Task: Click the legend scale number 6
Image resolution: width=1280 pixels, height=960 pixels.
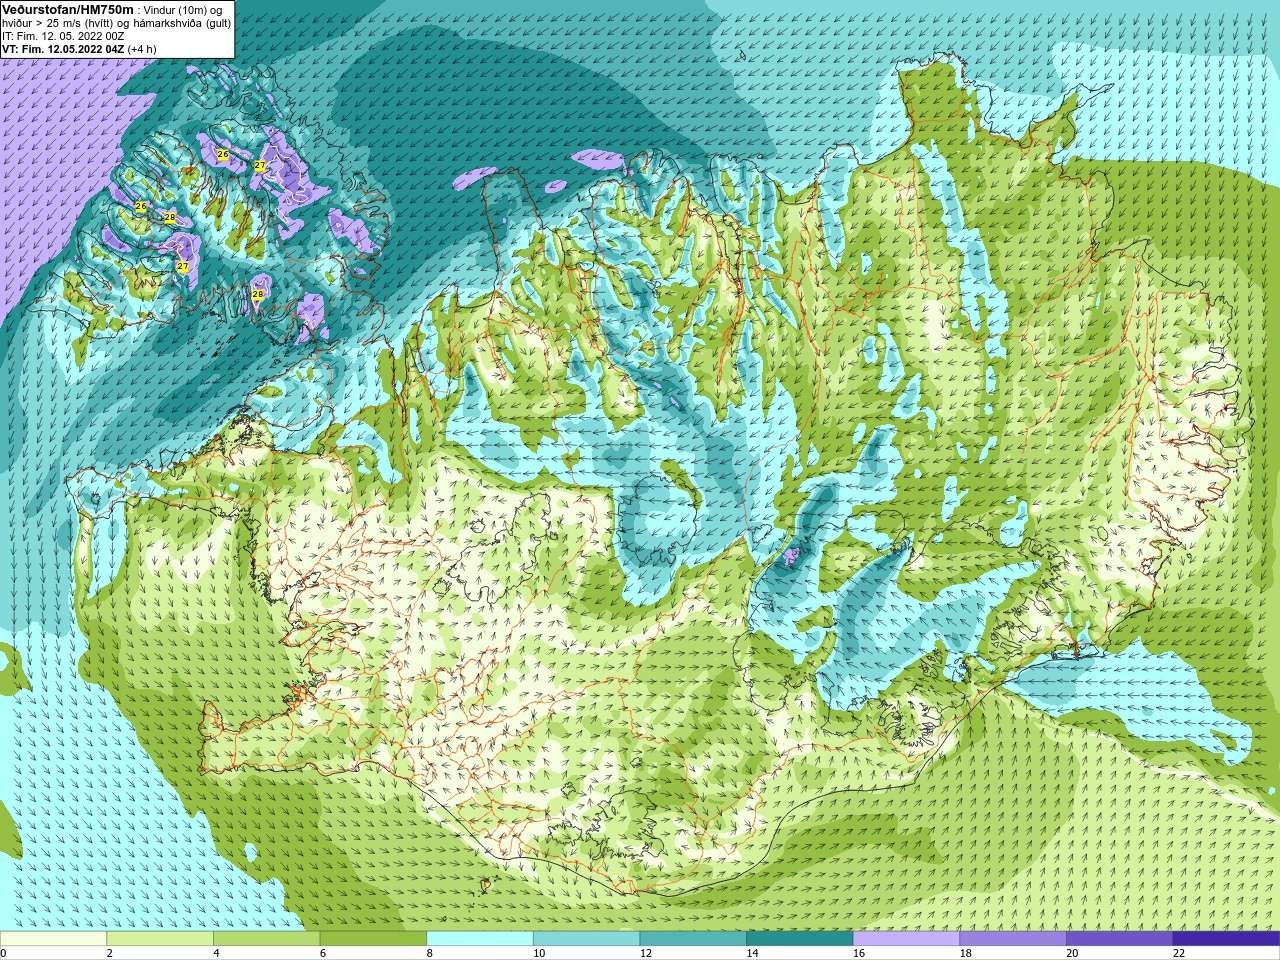Action: pos(323,953)
